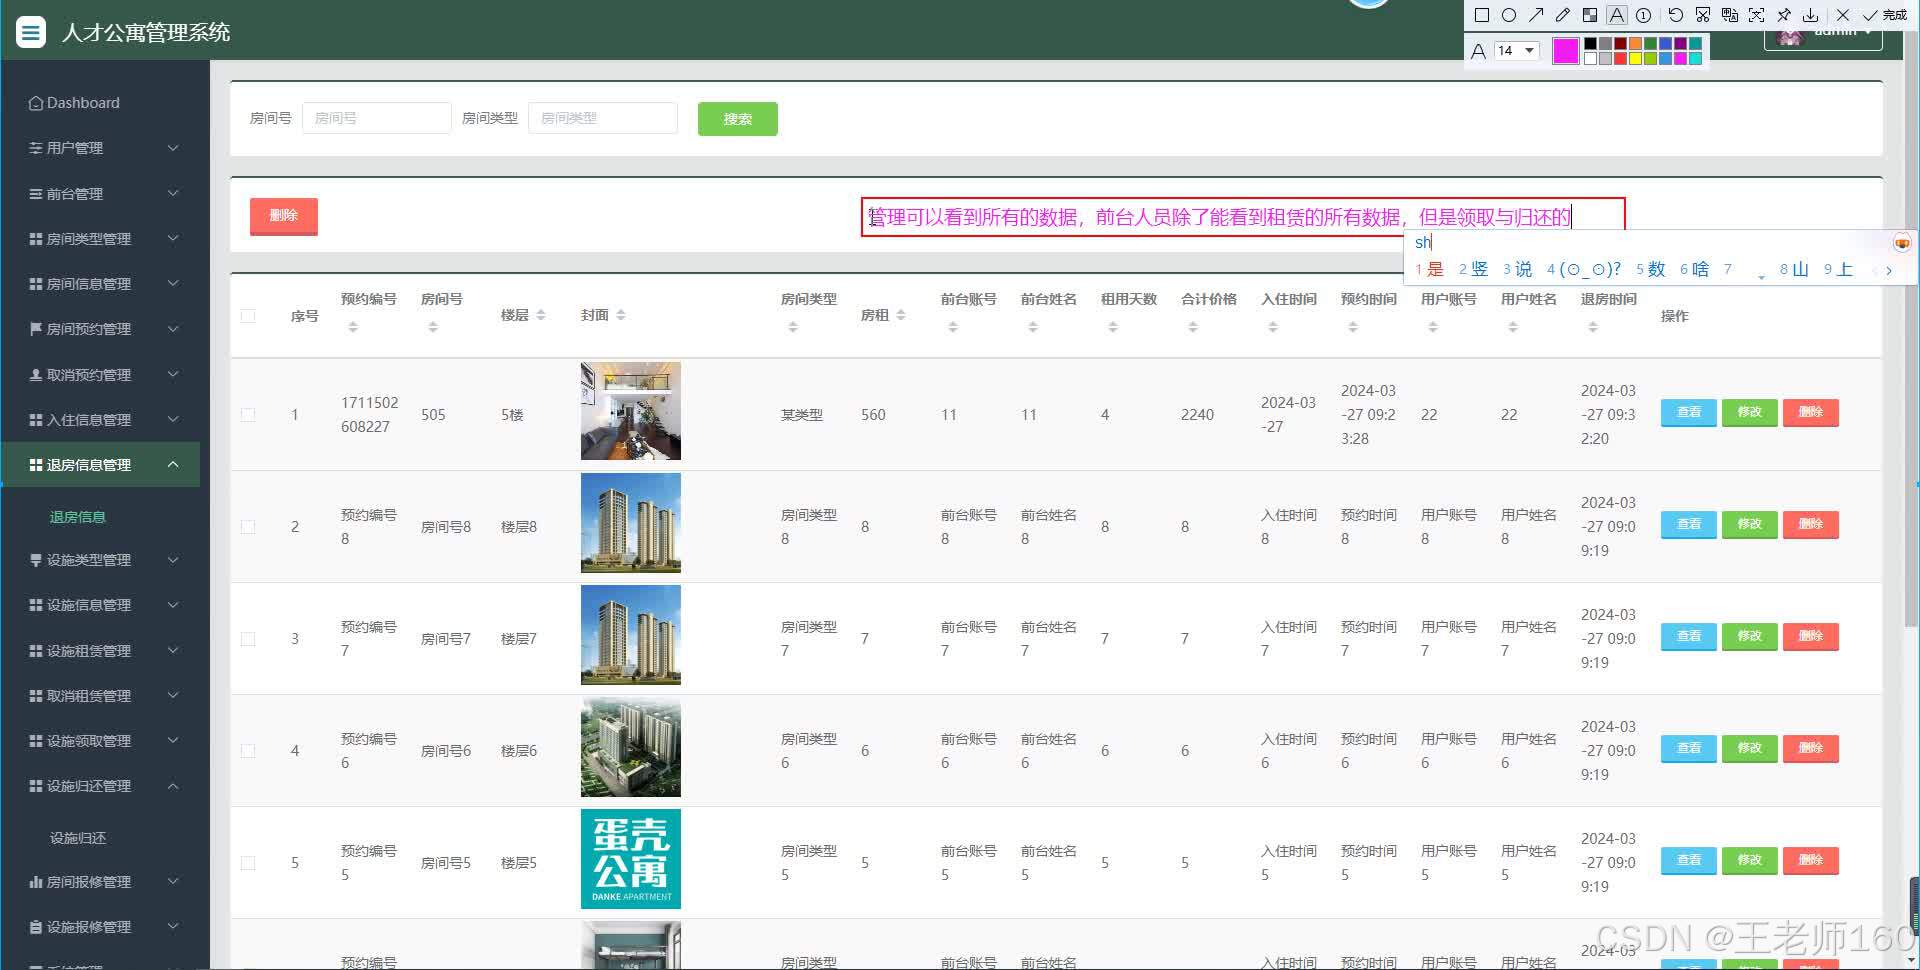
Task: Click the OCR text recognition tool
Action: click(x=1757, y=15)
